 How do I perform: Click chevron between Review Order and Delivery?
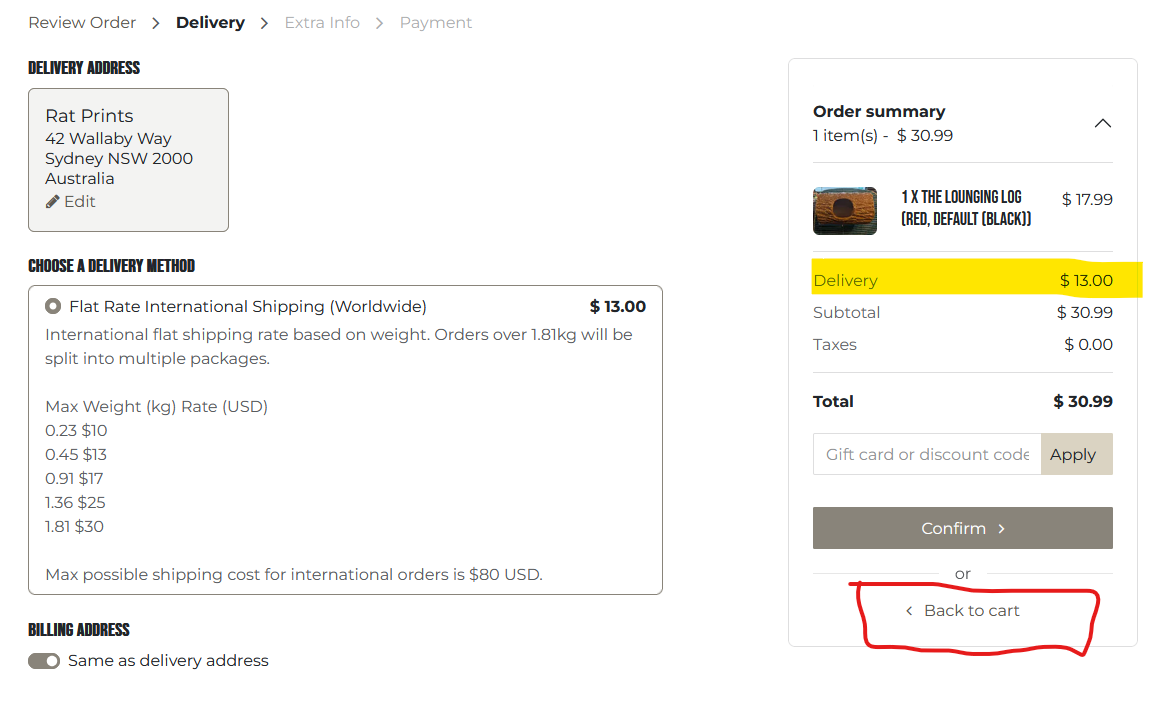156,23
